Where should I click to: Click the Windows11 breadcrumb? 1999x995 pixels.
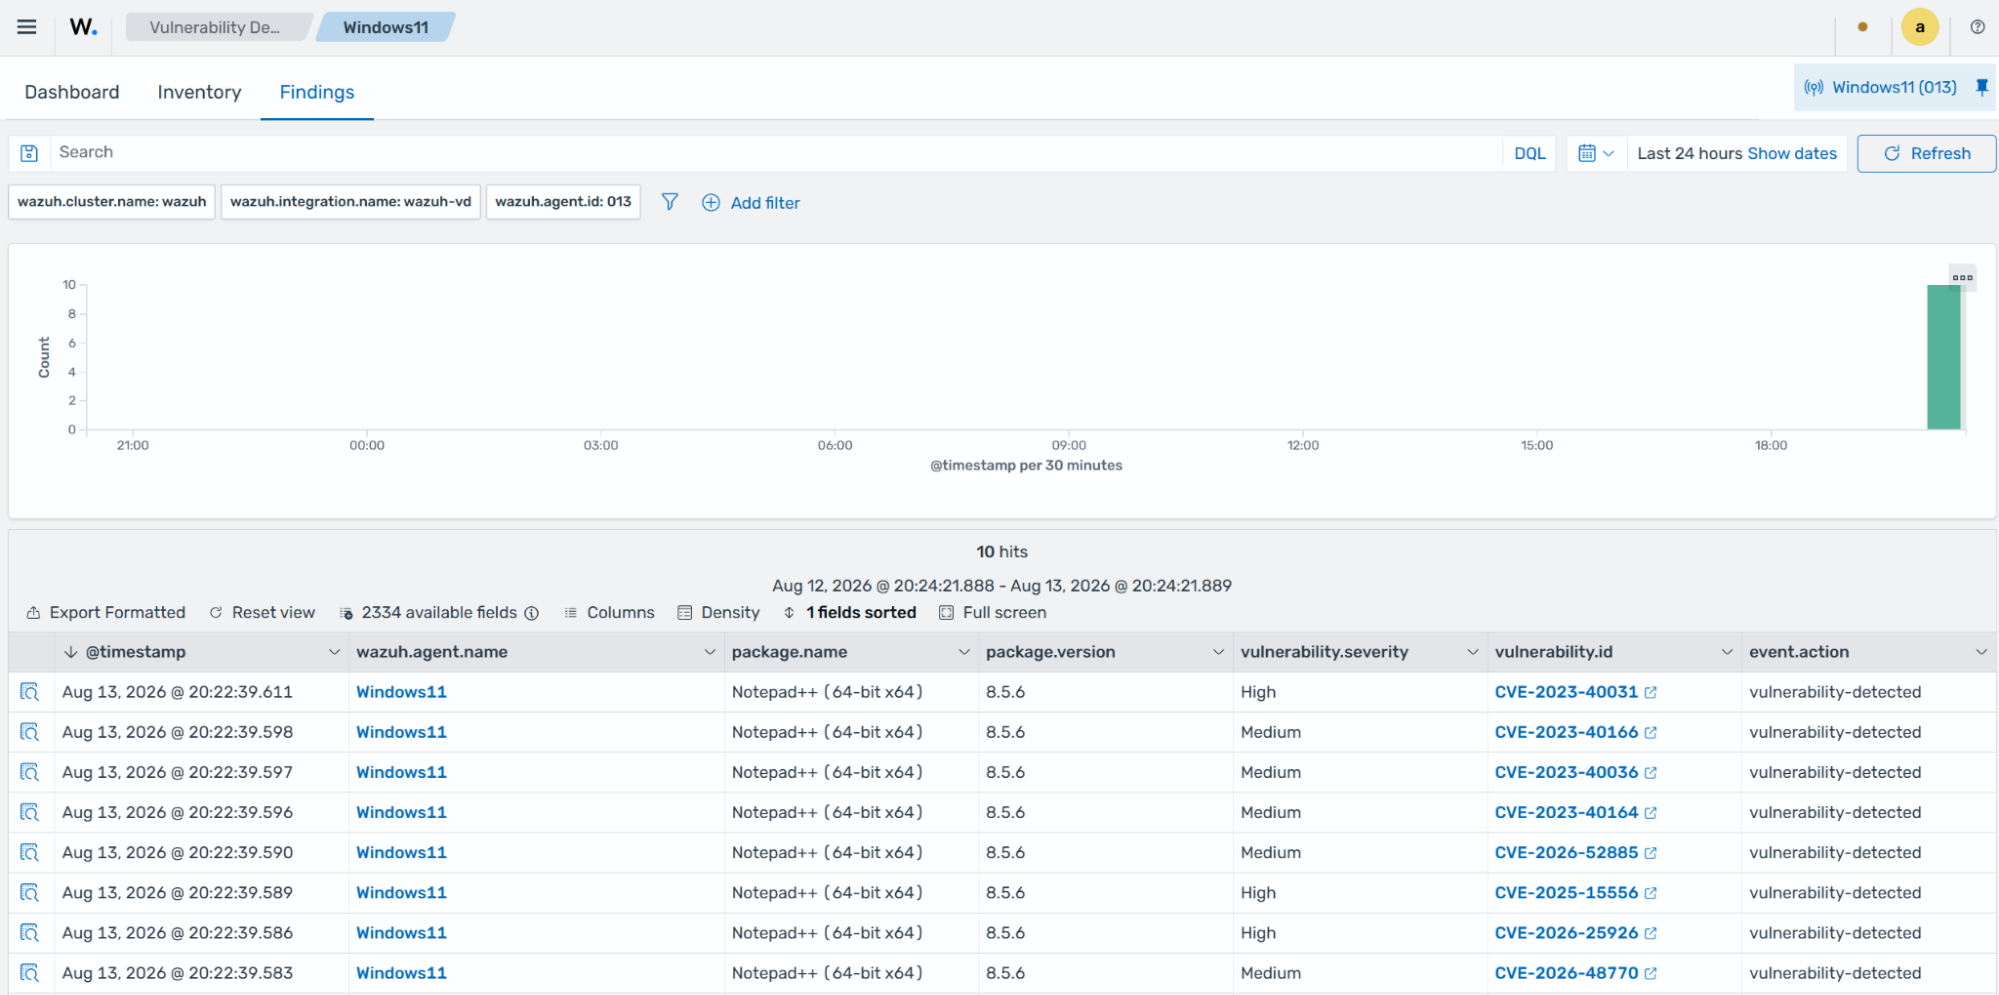(x=386, y=27)
